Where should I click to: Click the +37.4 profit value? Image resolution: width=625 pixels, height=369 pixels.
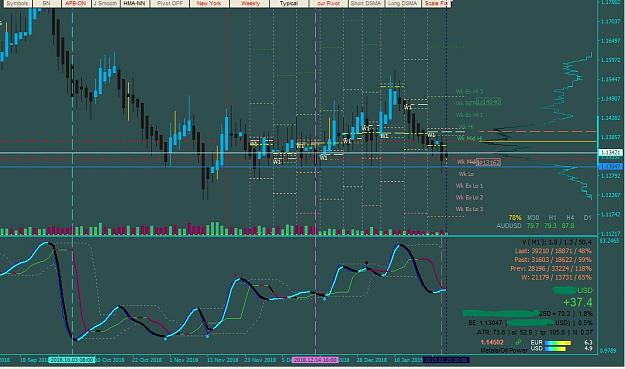[x=577, y=302]
